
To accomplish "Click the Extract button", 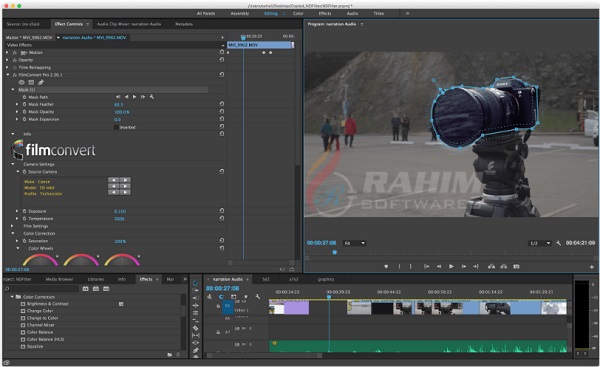I will pyautogui.click(x=504, y=266).
